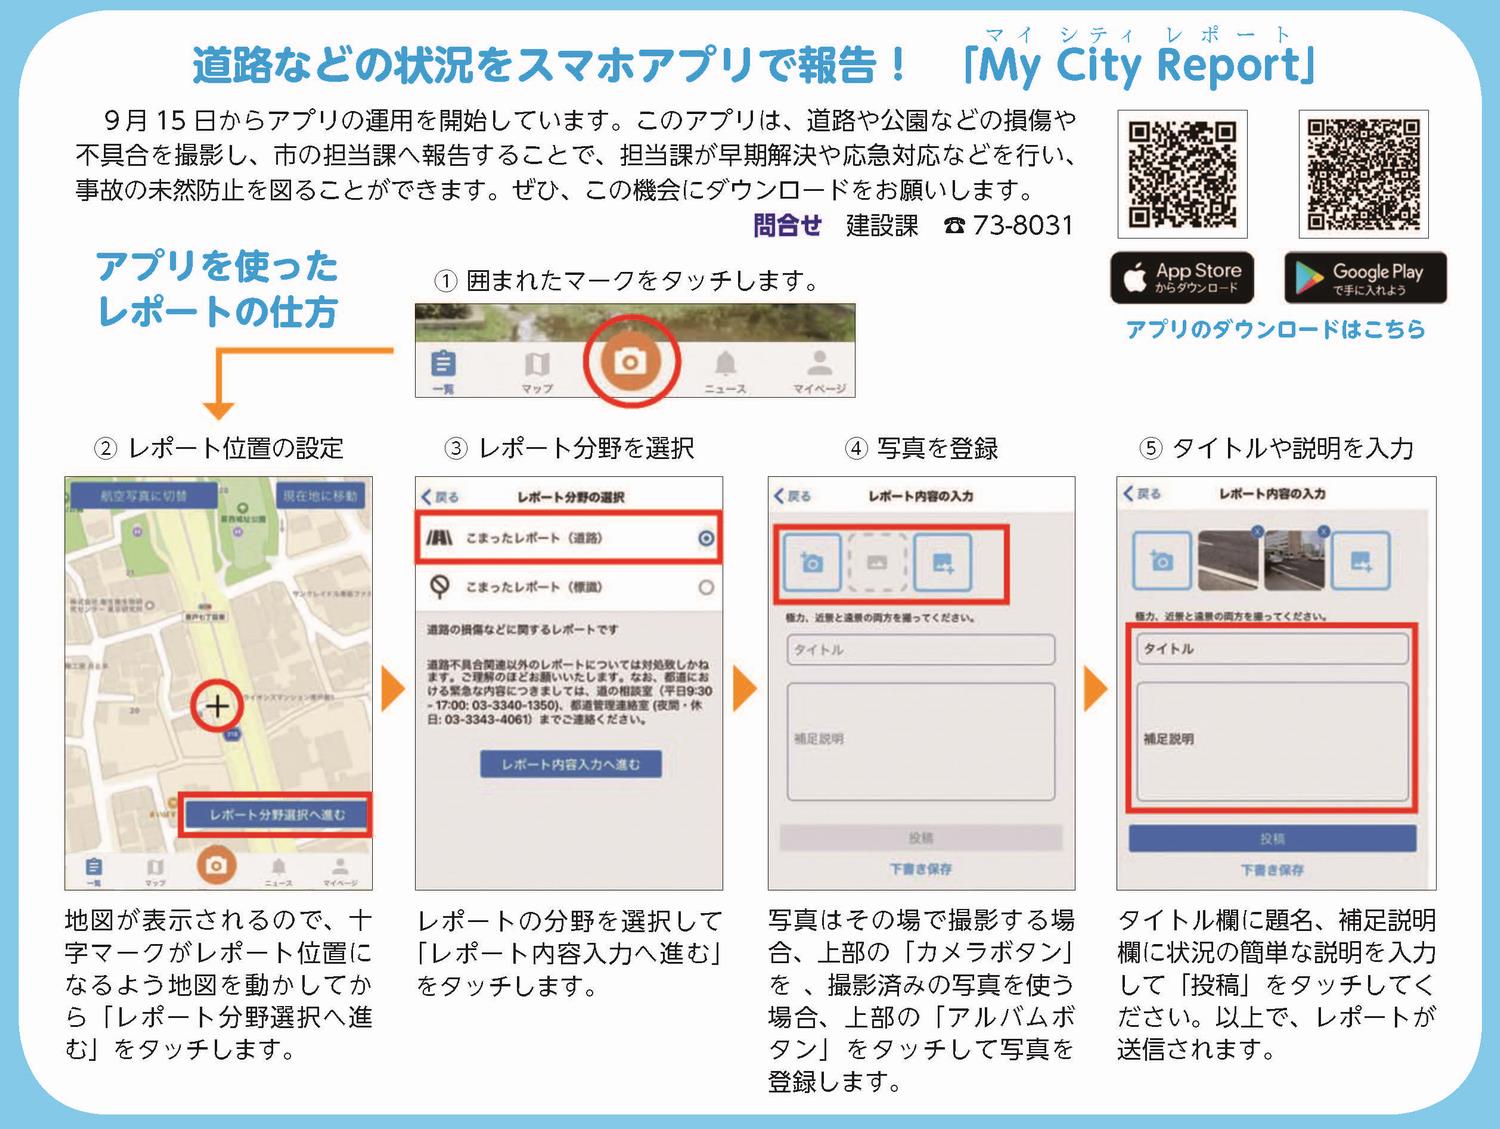This screenshot has width=1500, height=1129.
Task: Tap the album add-image button in step ⑤ screen
Action: pos(1360,560)
